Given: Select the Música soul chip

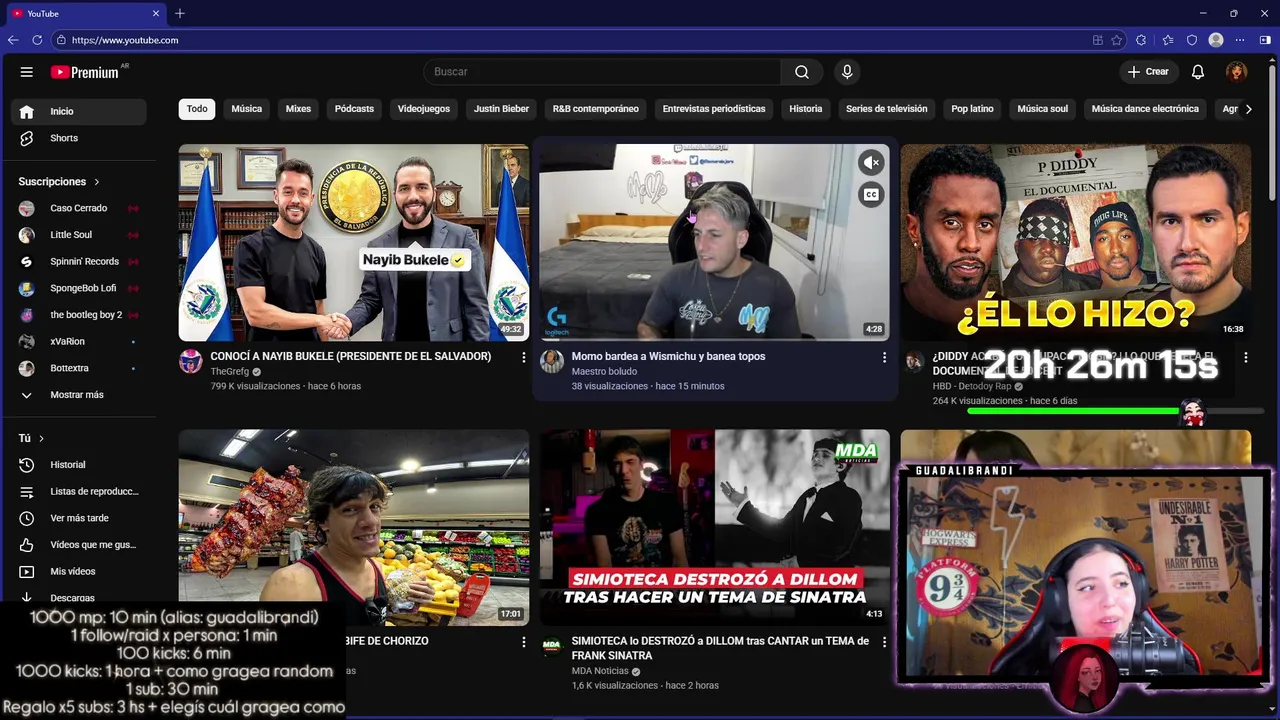Looking at the screenshot, I should point(1042,109).
